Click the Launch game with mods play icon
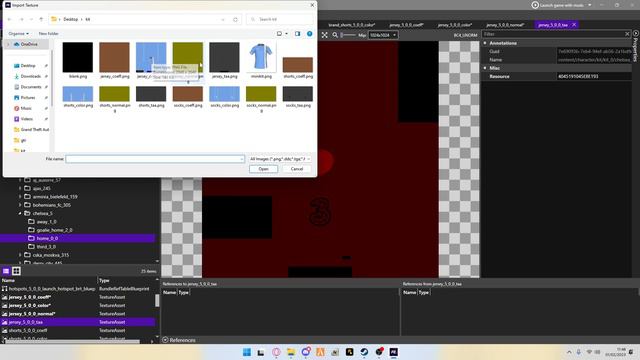The image size is (640, 360). pyautogui.click(x=535, y=5)
